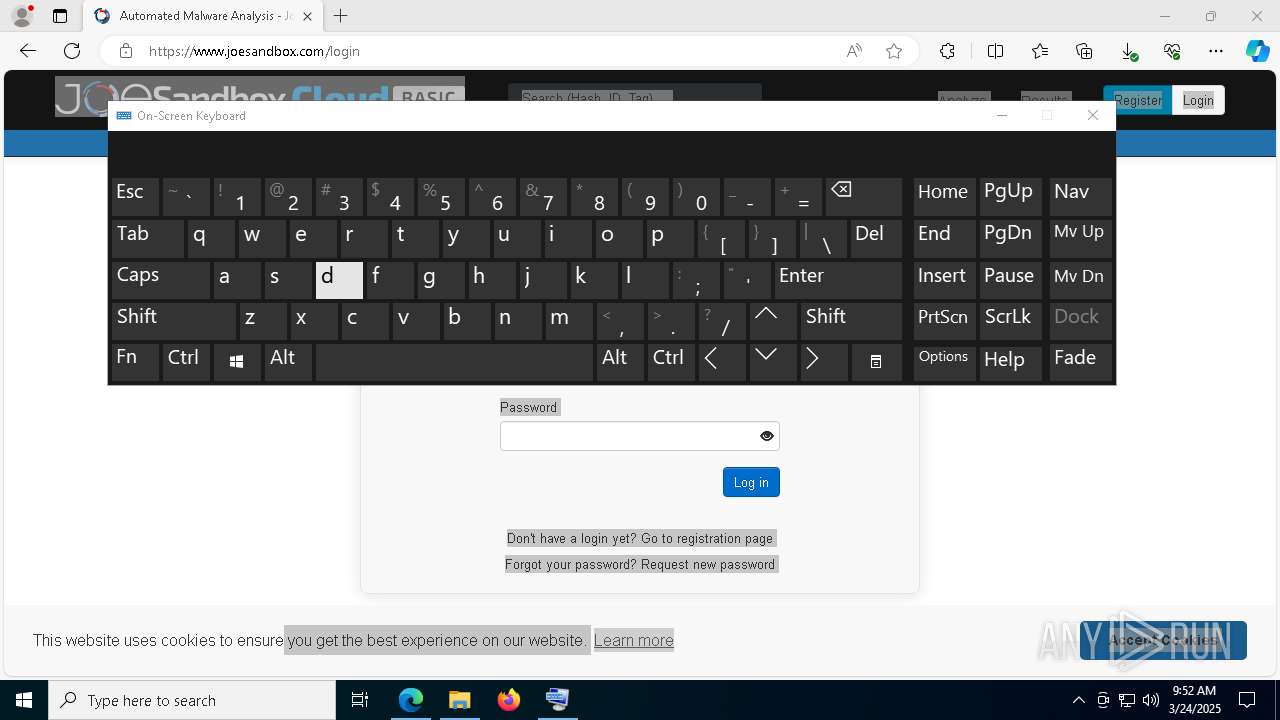
Task: Open a new browser tab
Action: (x=341, y=16)
